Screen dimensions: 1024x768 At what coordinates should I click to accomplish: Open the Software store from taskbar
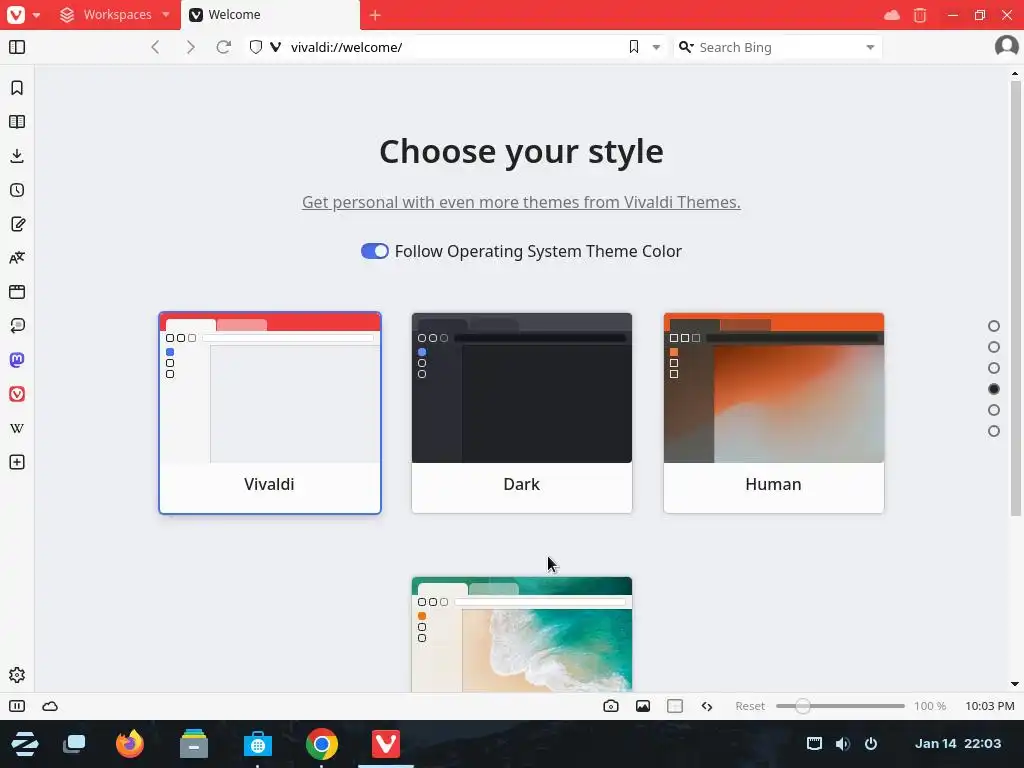coord(257,744)
